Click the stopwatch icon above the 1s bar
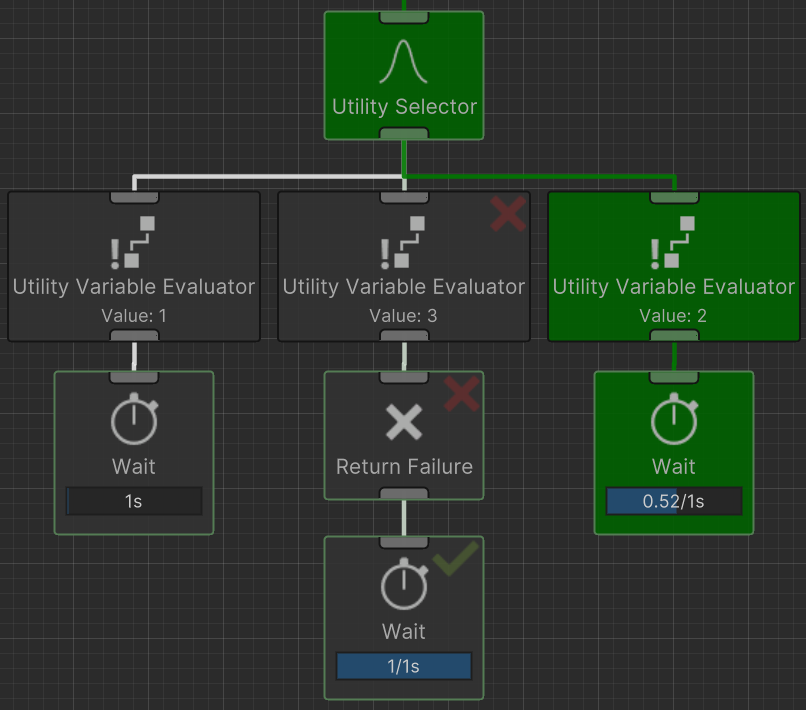 pyautogui.click(x=134, y=421)
